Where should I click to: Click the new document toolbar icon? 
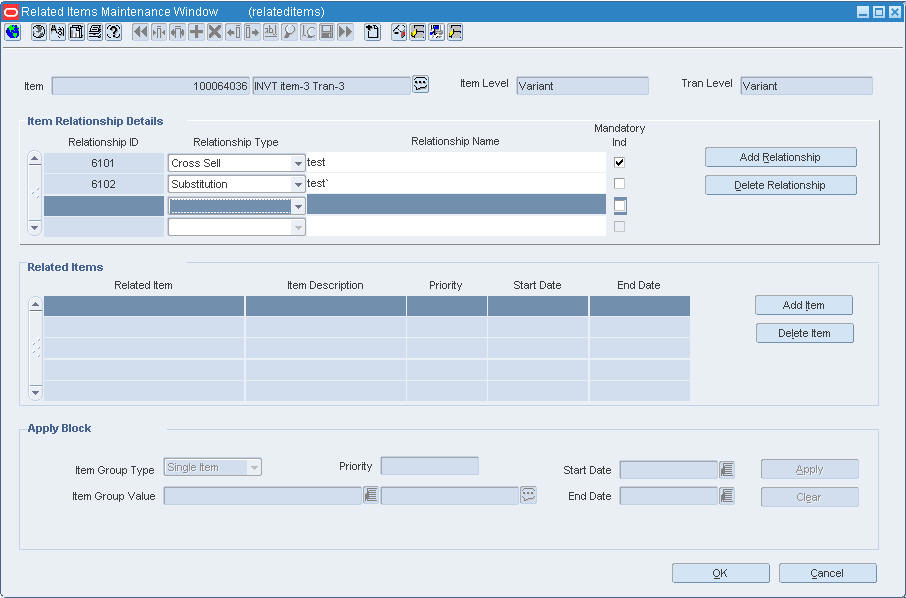point(373,32)
